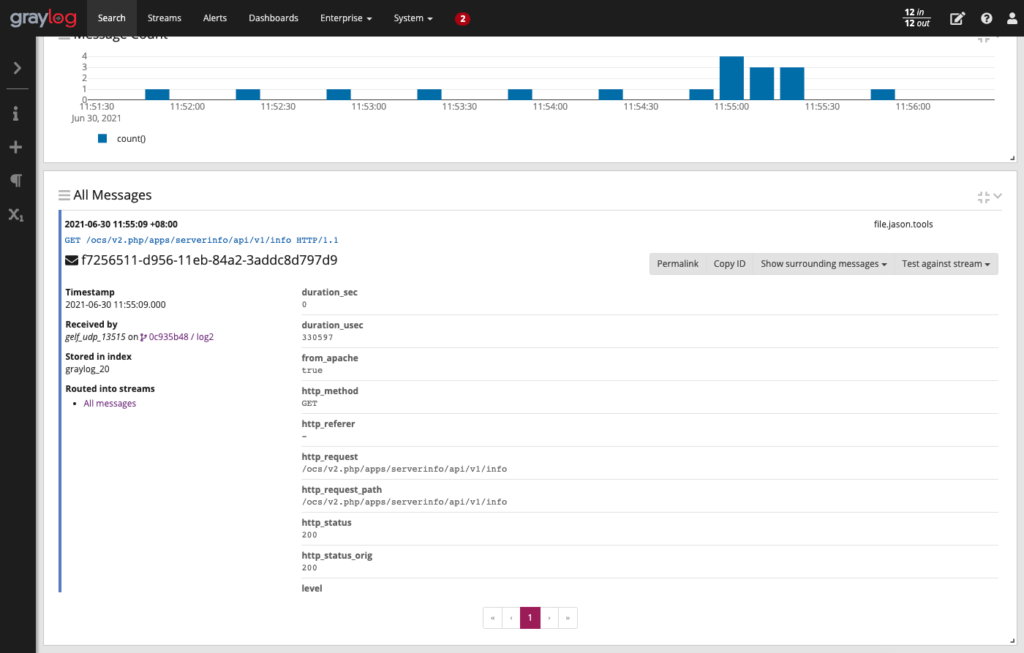Click the scratchpad edit icon
This screenshot has height=653, width=1024.
coord(957,18)
